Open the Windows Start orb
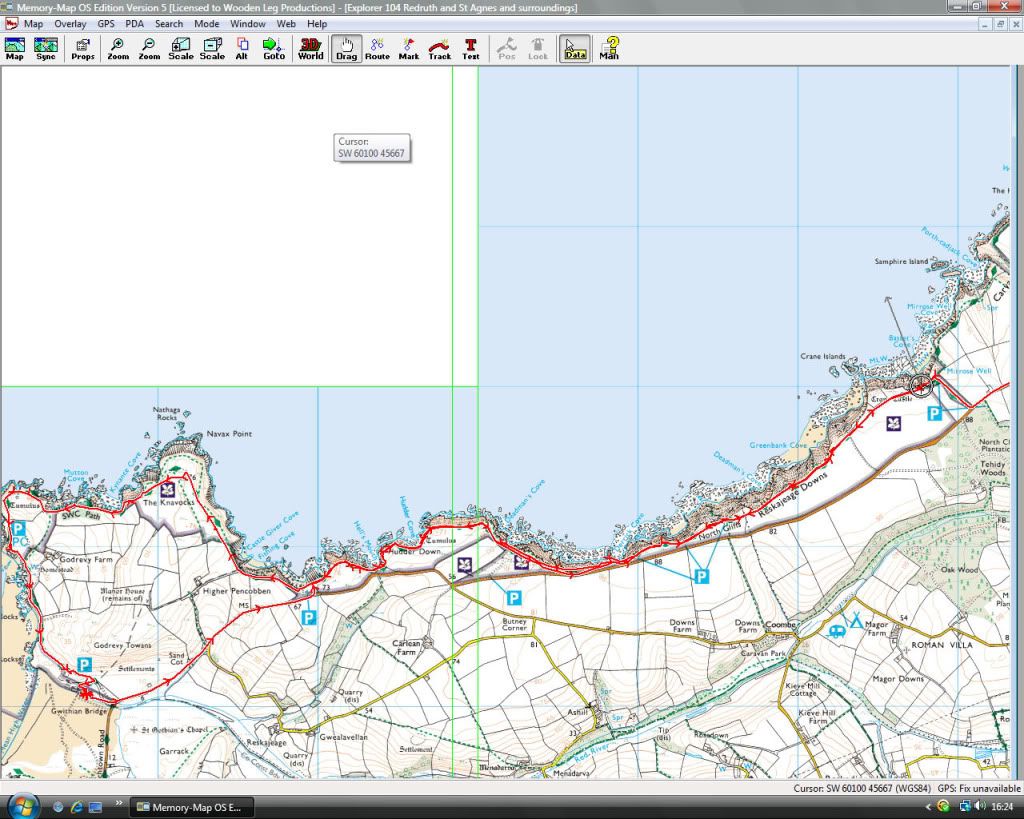 (x=22, y=807)
